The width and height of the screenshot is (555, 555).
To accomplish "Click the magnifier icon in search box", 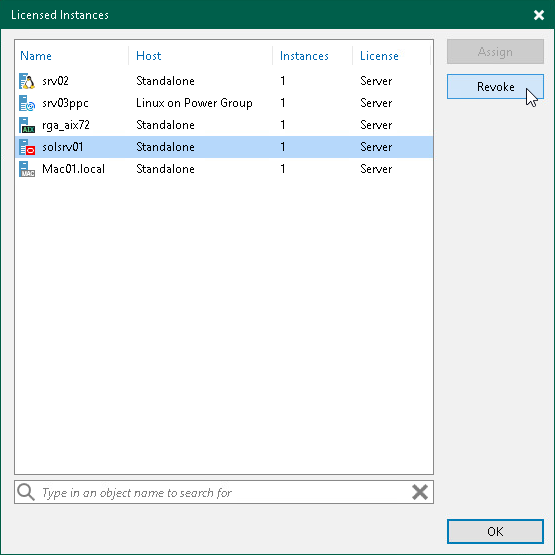I will coord(26,492).
